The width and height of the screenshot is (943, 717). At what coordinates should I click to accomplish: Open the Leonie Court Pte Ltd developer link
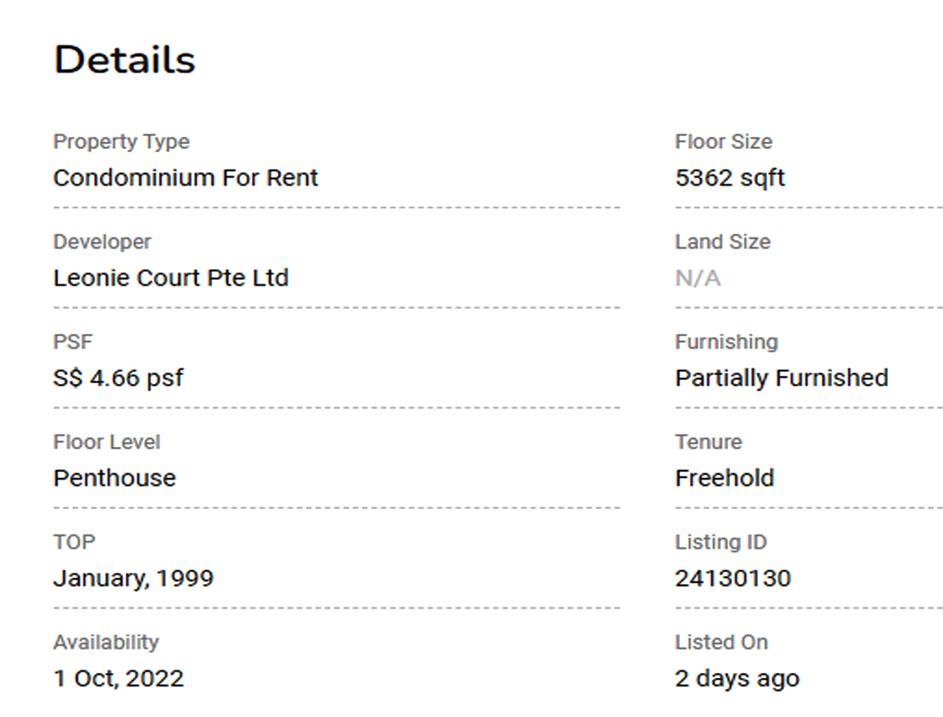click(170, 278)
